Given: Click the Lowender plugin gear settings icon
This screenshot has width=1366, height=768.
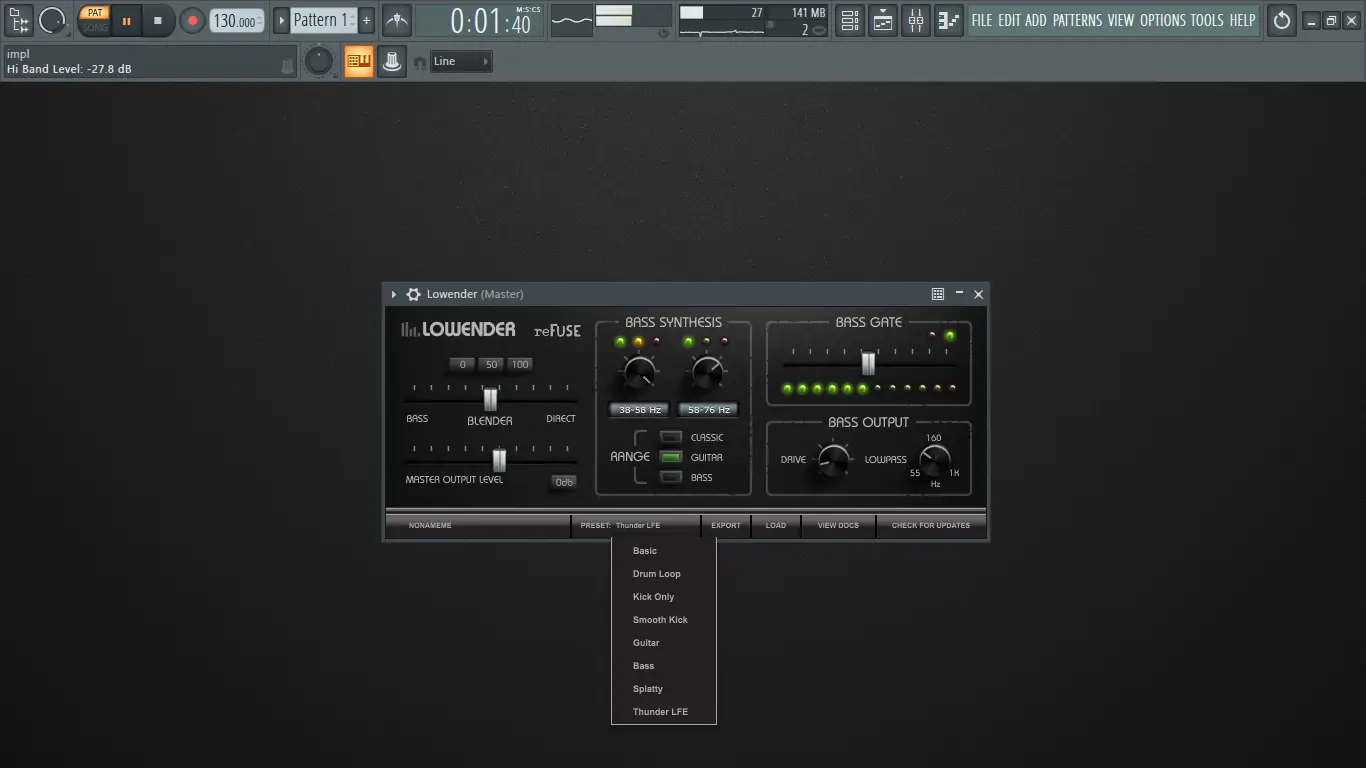Looking at the screenshot, I should click(413, 294).
